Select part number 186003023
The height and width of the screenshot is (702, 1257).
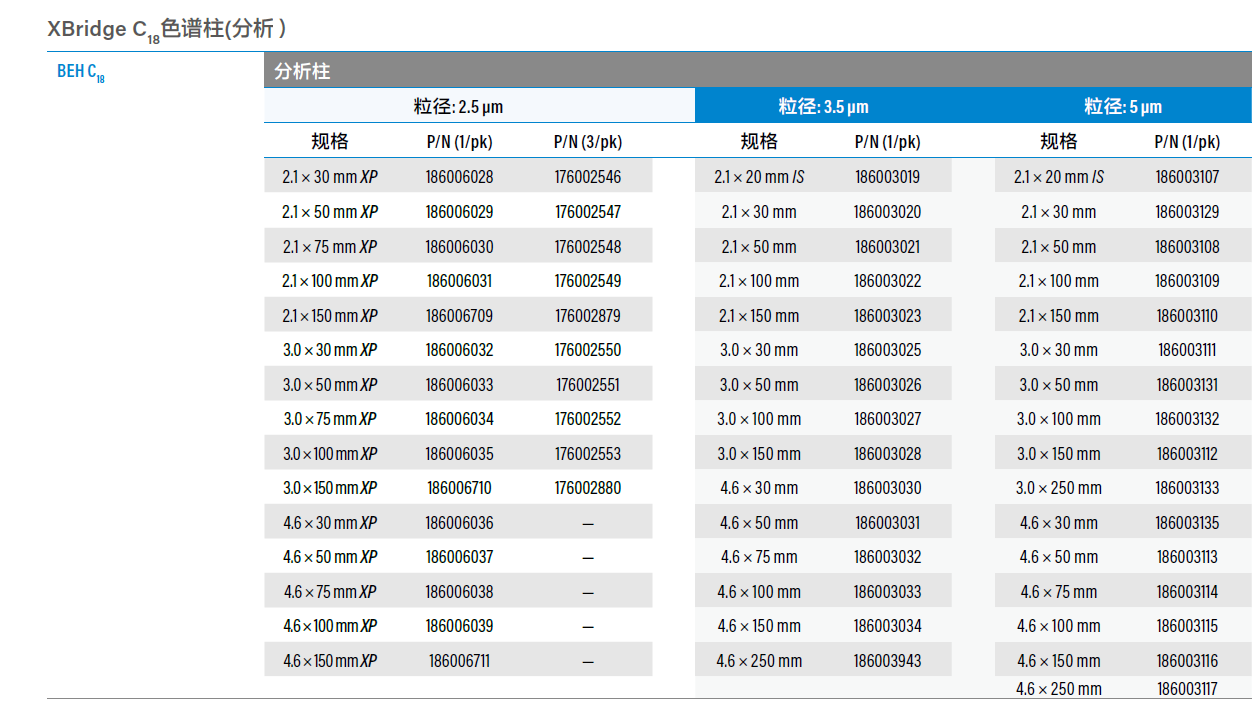887,316
